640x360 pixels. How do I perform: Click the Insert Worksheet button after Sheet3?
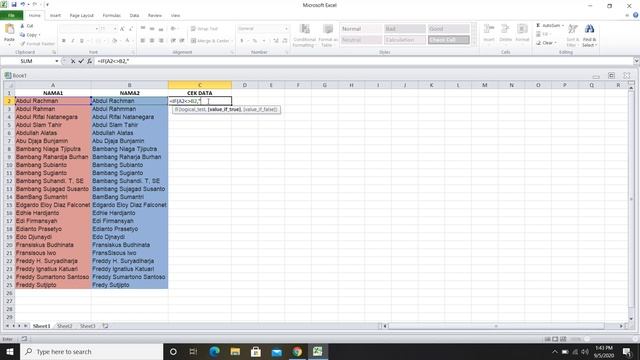105,326
